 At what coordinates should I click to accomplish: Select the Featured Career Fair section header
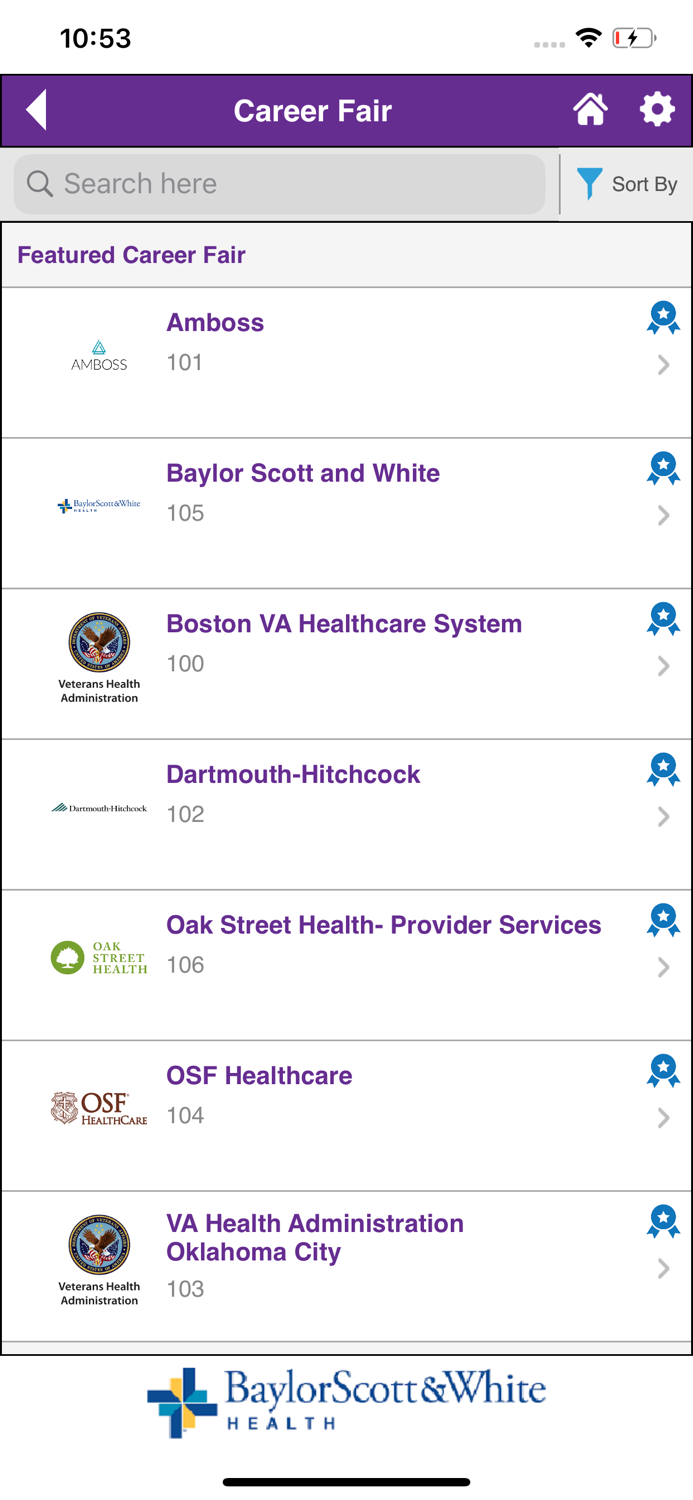(131, 255)
